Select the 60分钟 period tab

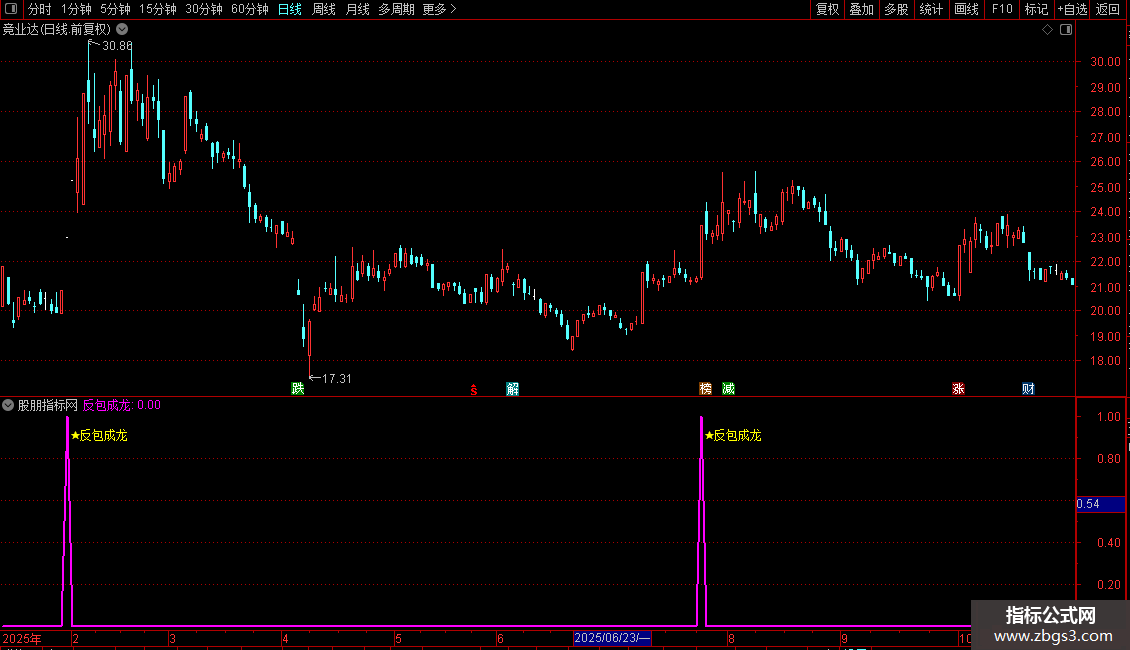pyautogui.click(x=250, y=9)
